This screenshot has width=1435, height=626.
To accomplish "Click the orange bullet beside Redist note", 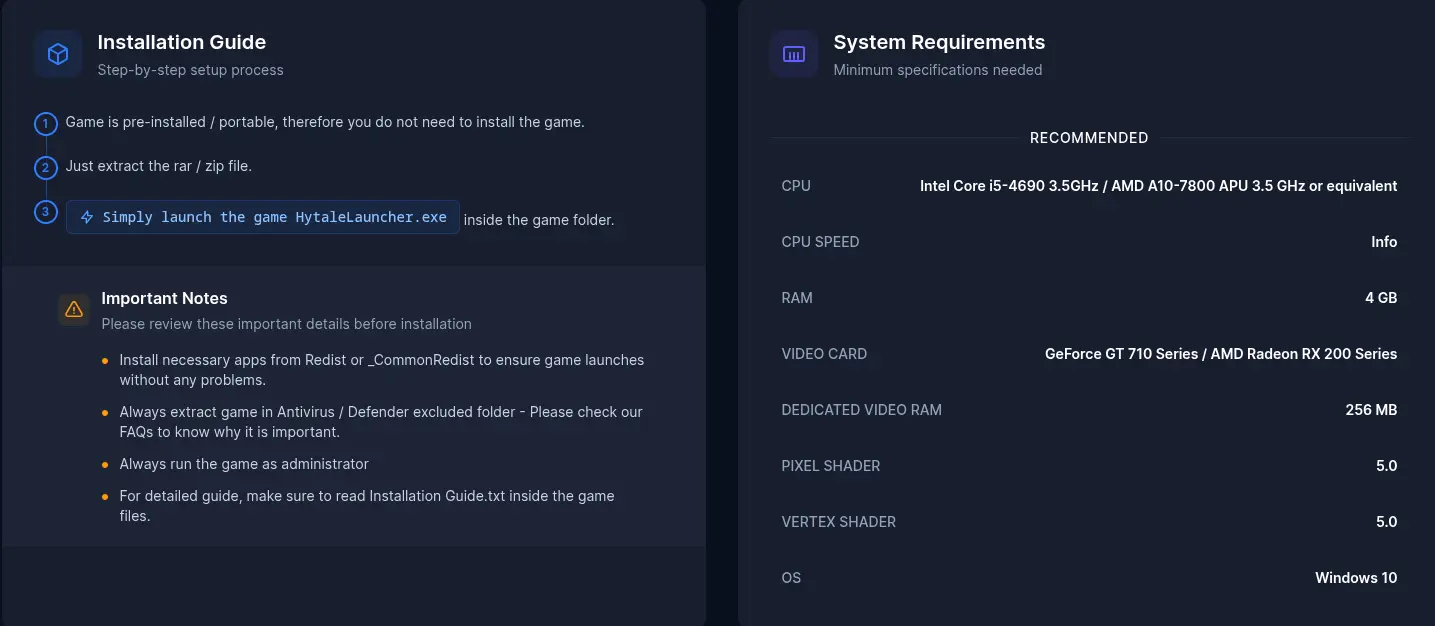I will tap(105, 360).
